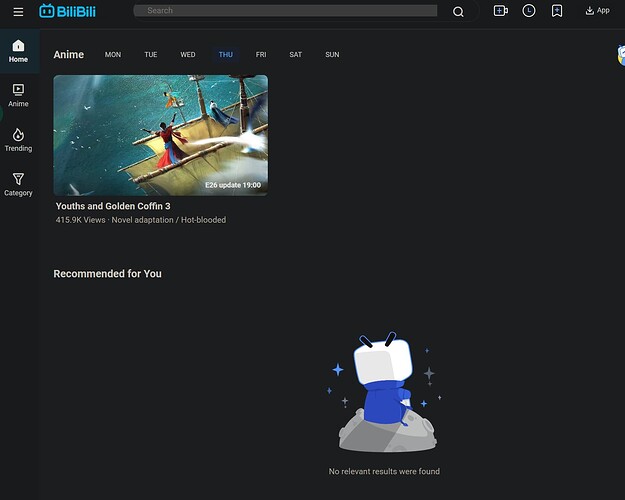Select the FRI schedule tab
This screenshot has height=500, width=625.
261,55
